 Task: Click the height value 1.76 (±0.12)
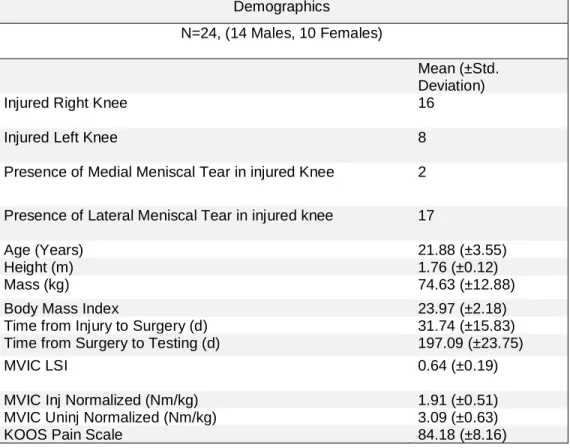458,267
